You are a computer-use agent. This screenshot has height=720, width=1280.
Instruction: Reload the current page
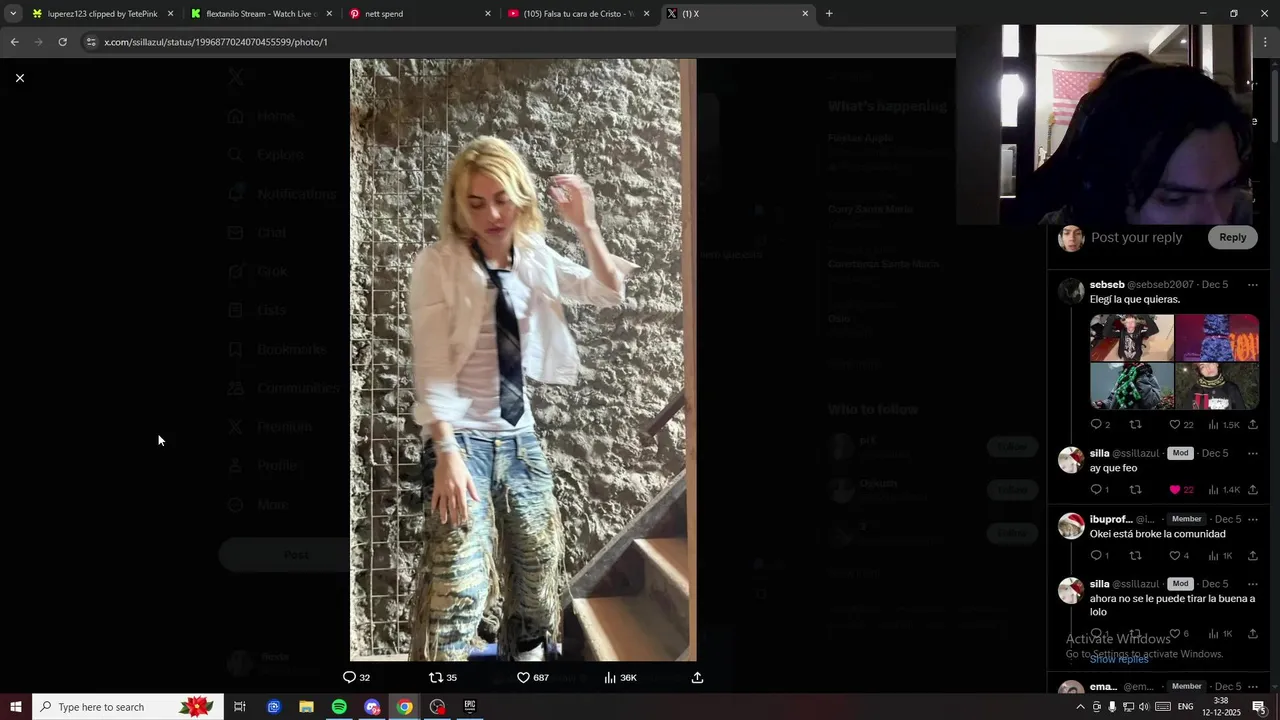tap(62, 42)
